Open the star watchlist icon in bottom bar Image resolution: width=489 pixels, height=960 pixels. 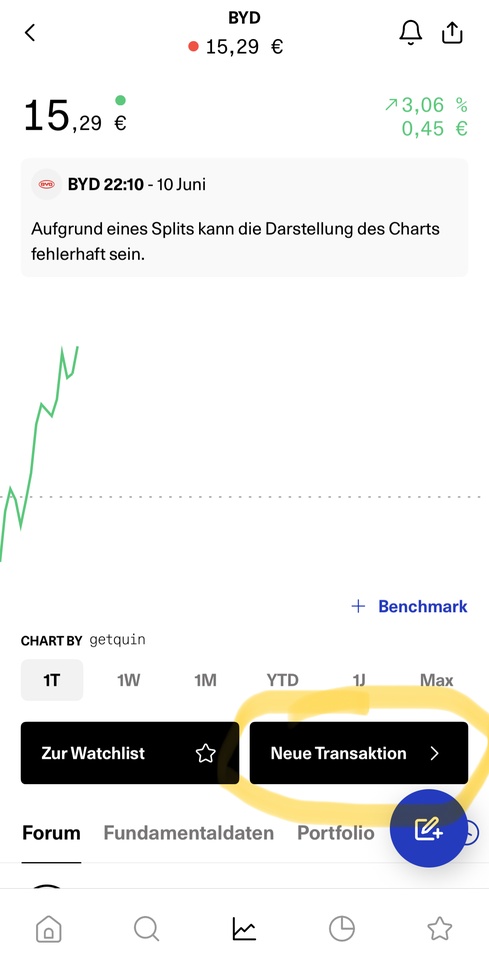439,929
